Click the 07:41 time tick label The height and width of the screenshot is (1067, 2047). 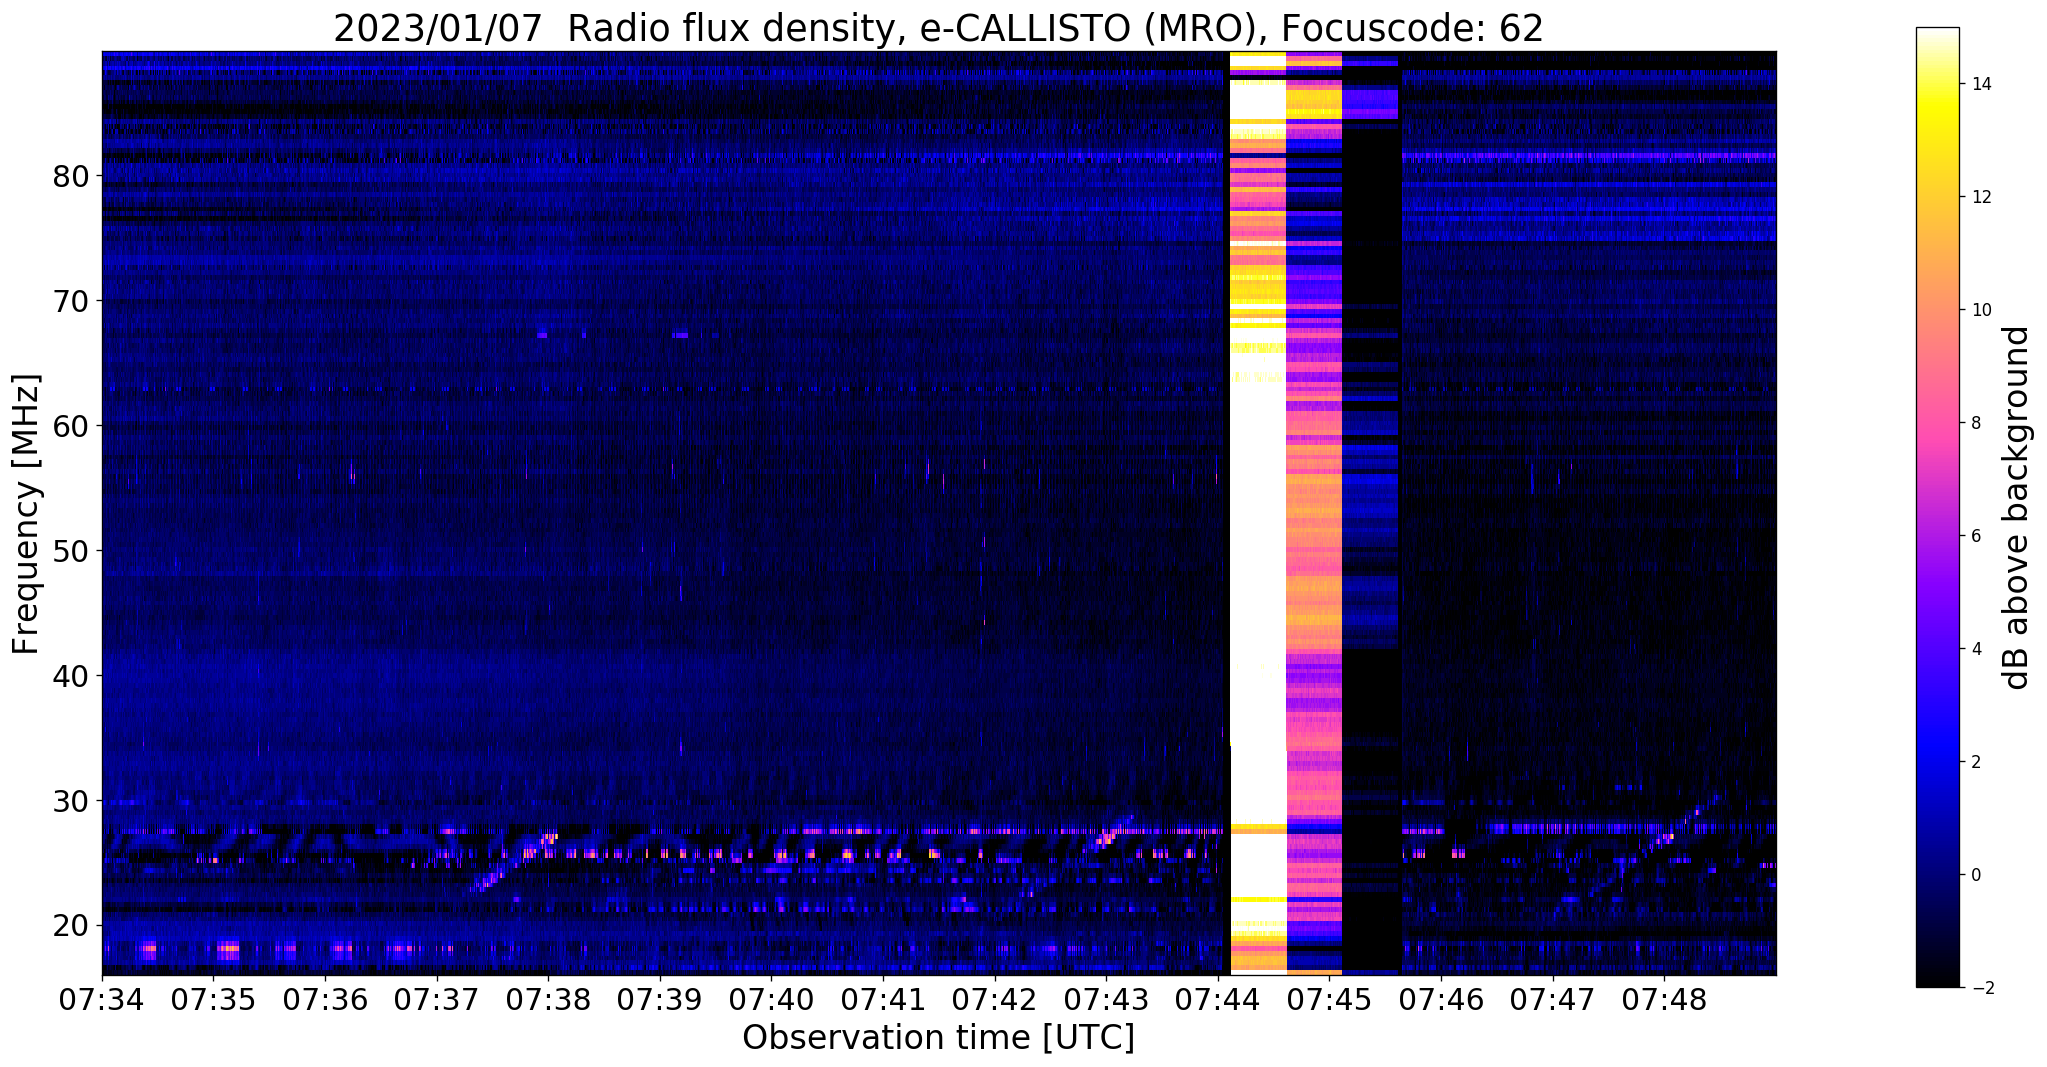pyautogui.click(x=882, y=999)
